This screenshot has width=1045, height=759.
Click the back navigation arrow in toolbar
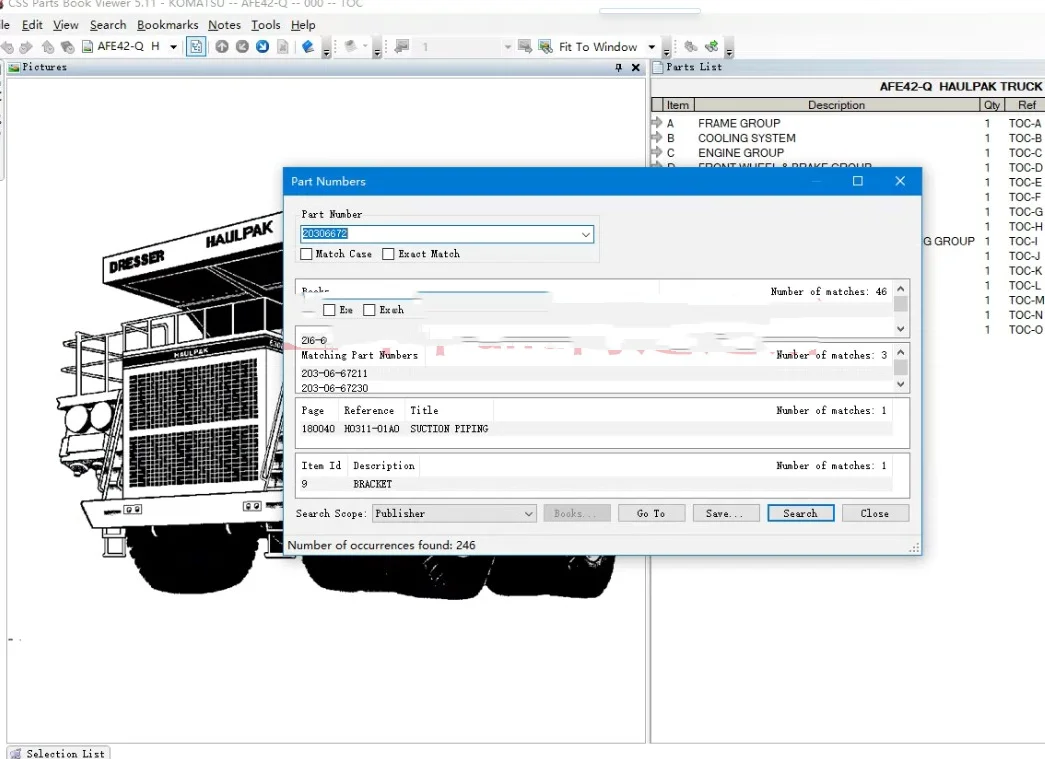tap(7, 47)
